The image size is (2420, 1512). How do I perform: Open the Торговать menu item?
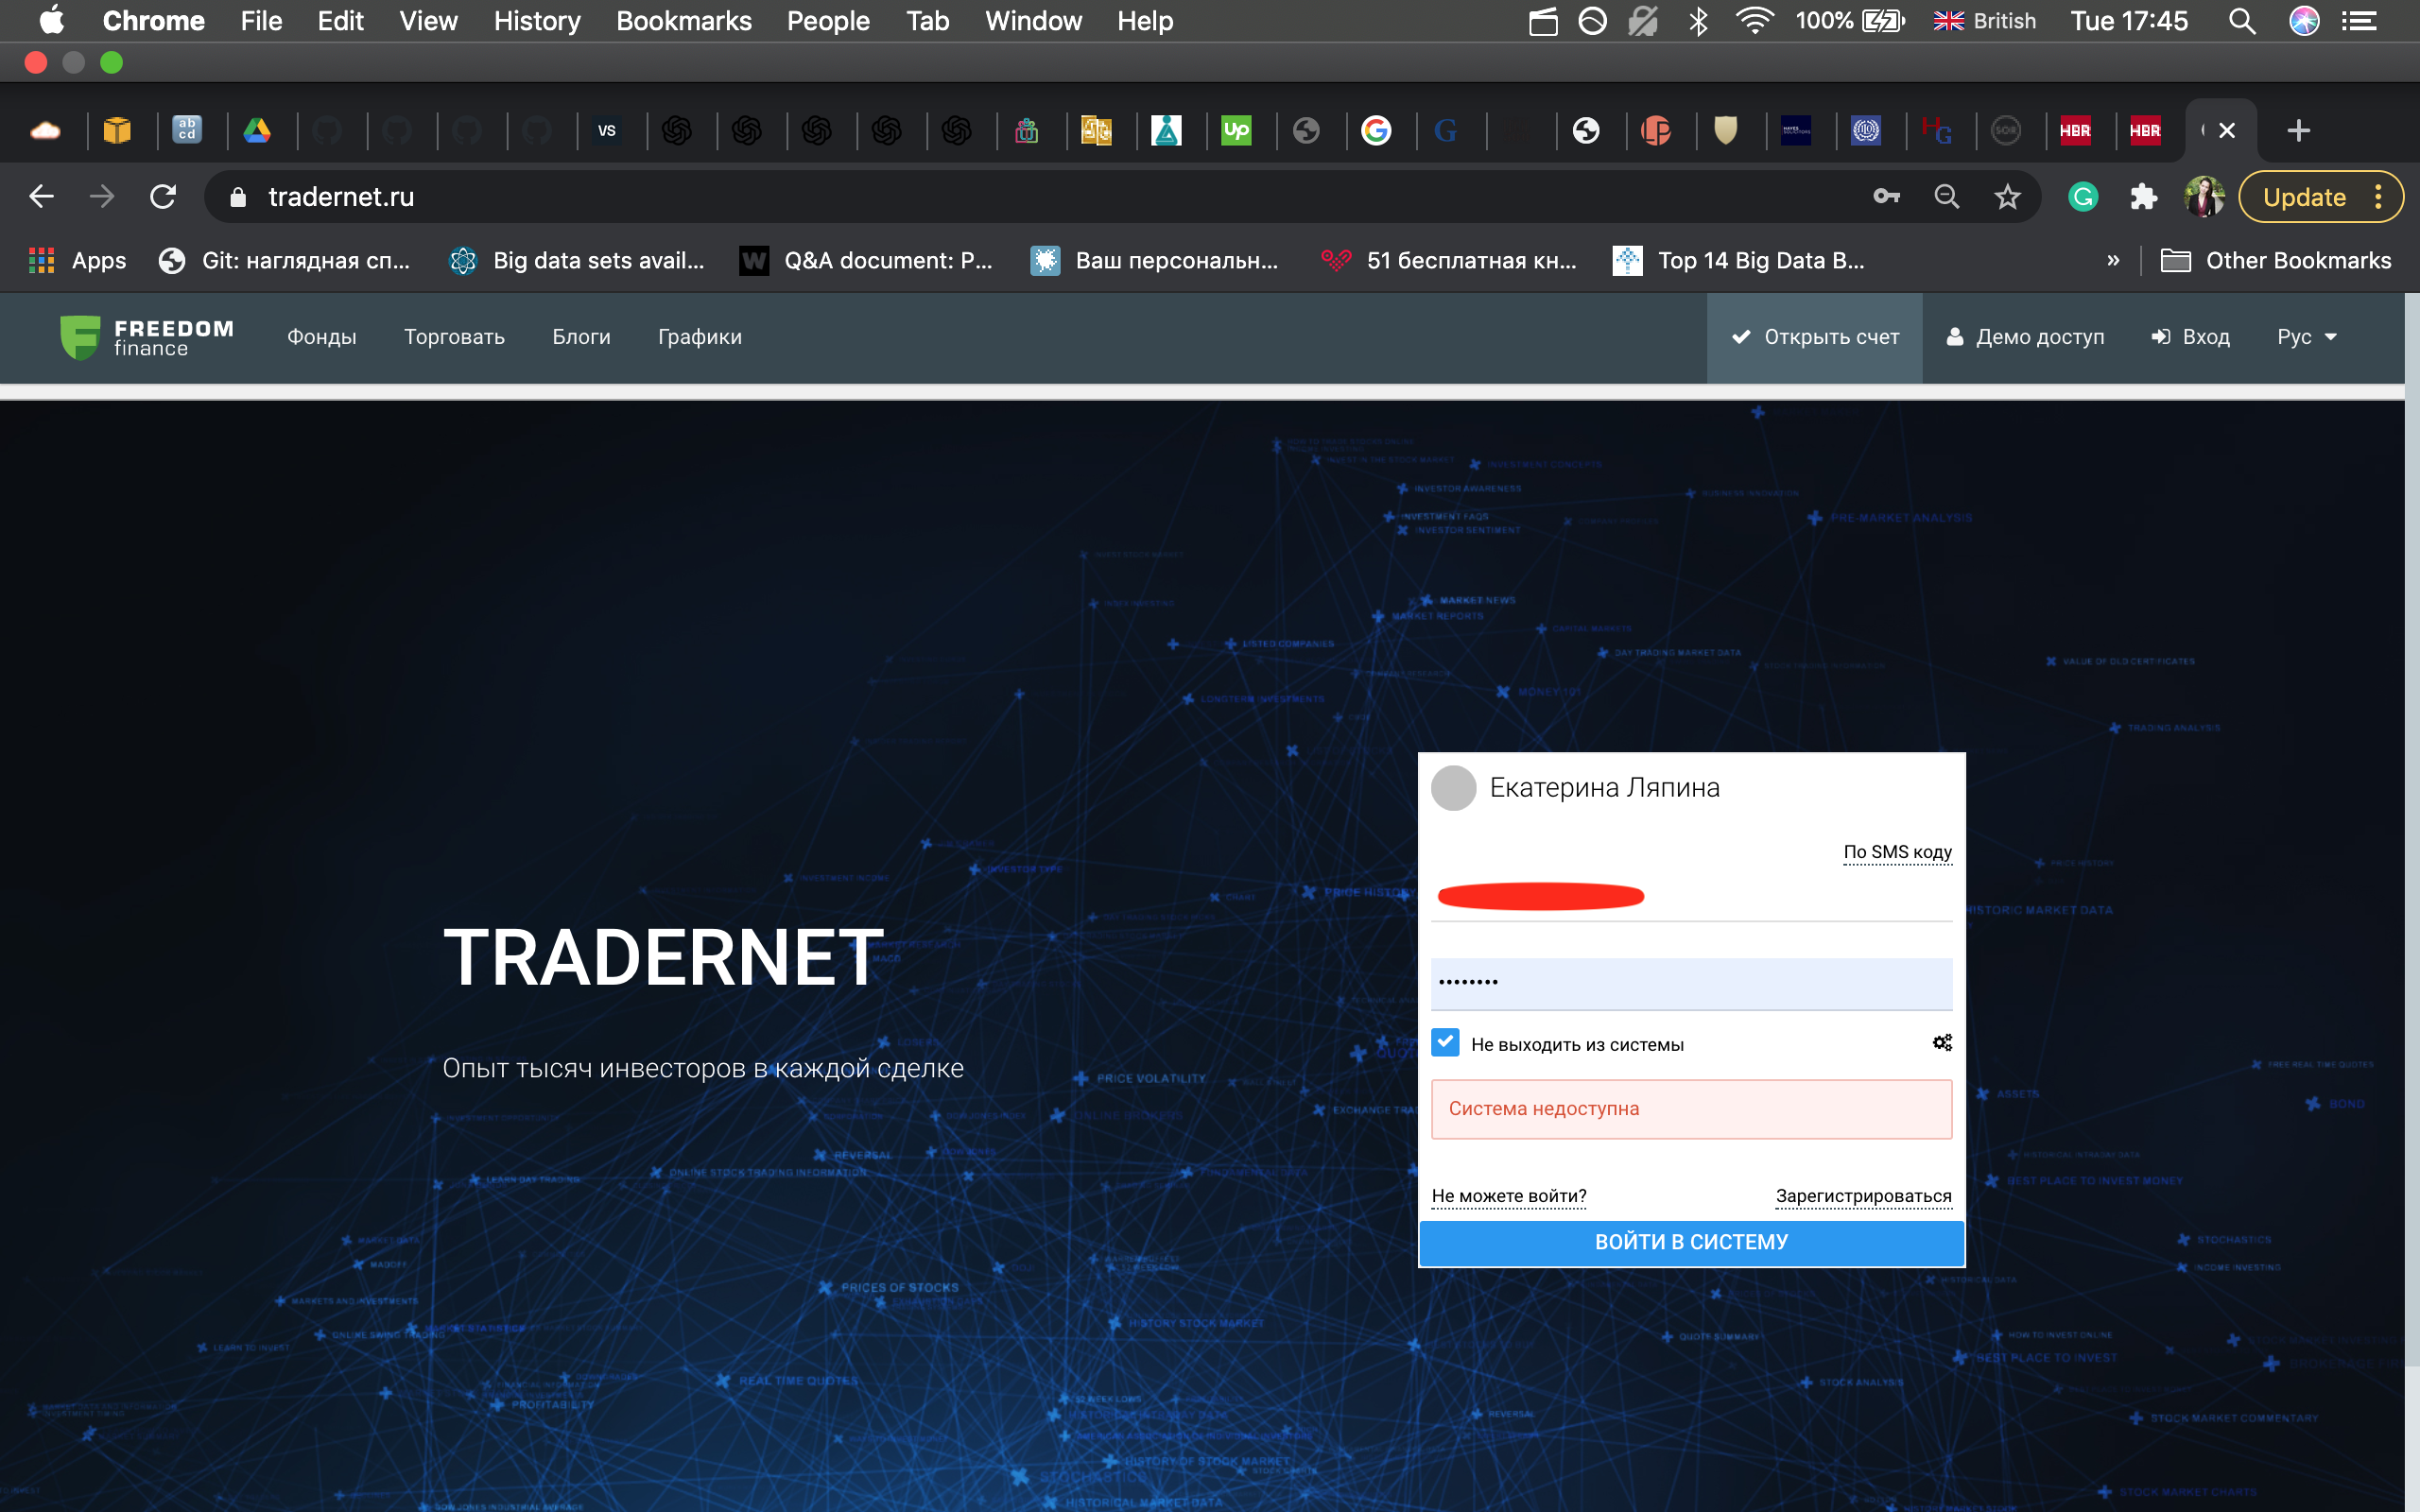point(454,337)
